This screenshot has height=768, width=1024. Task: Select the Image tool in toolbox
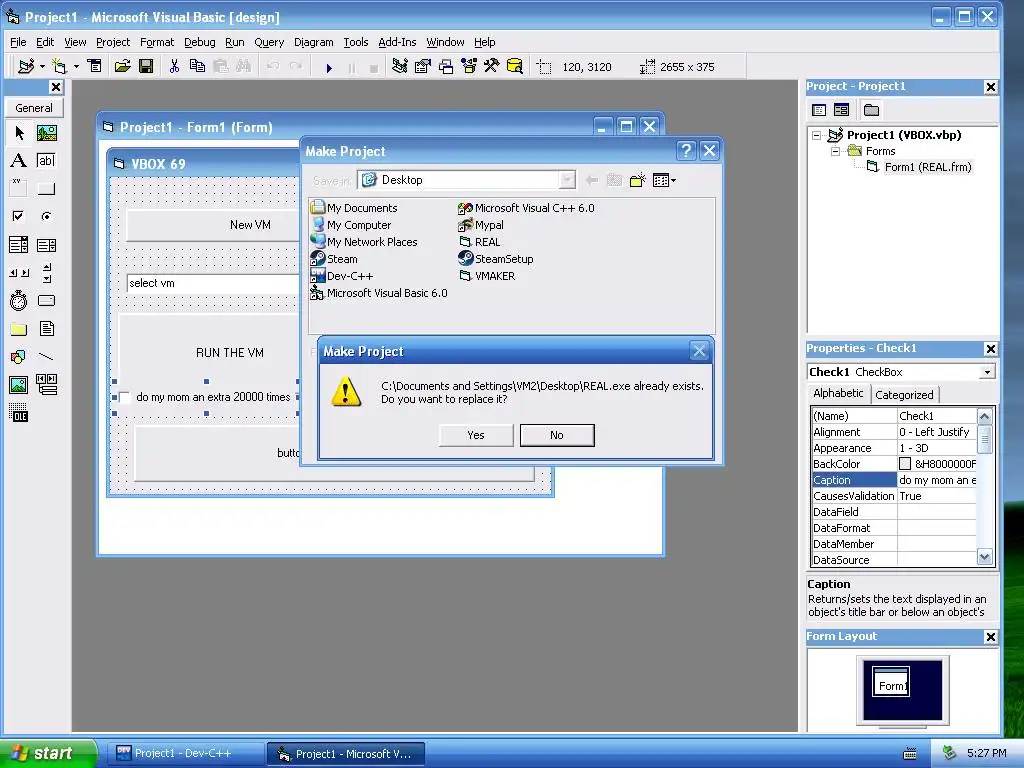pos(19,385)
